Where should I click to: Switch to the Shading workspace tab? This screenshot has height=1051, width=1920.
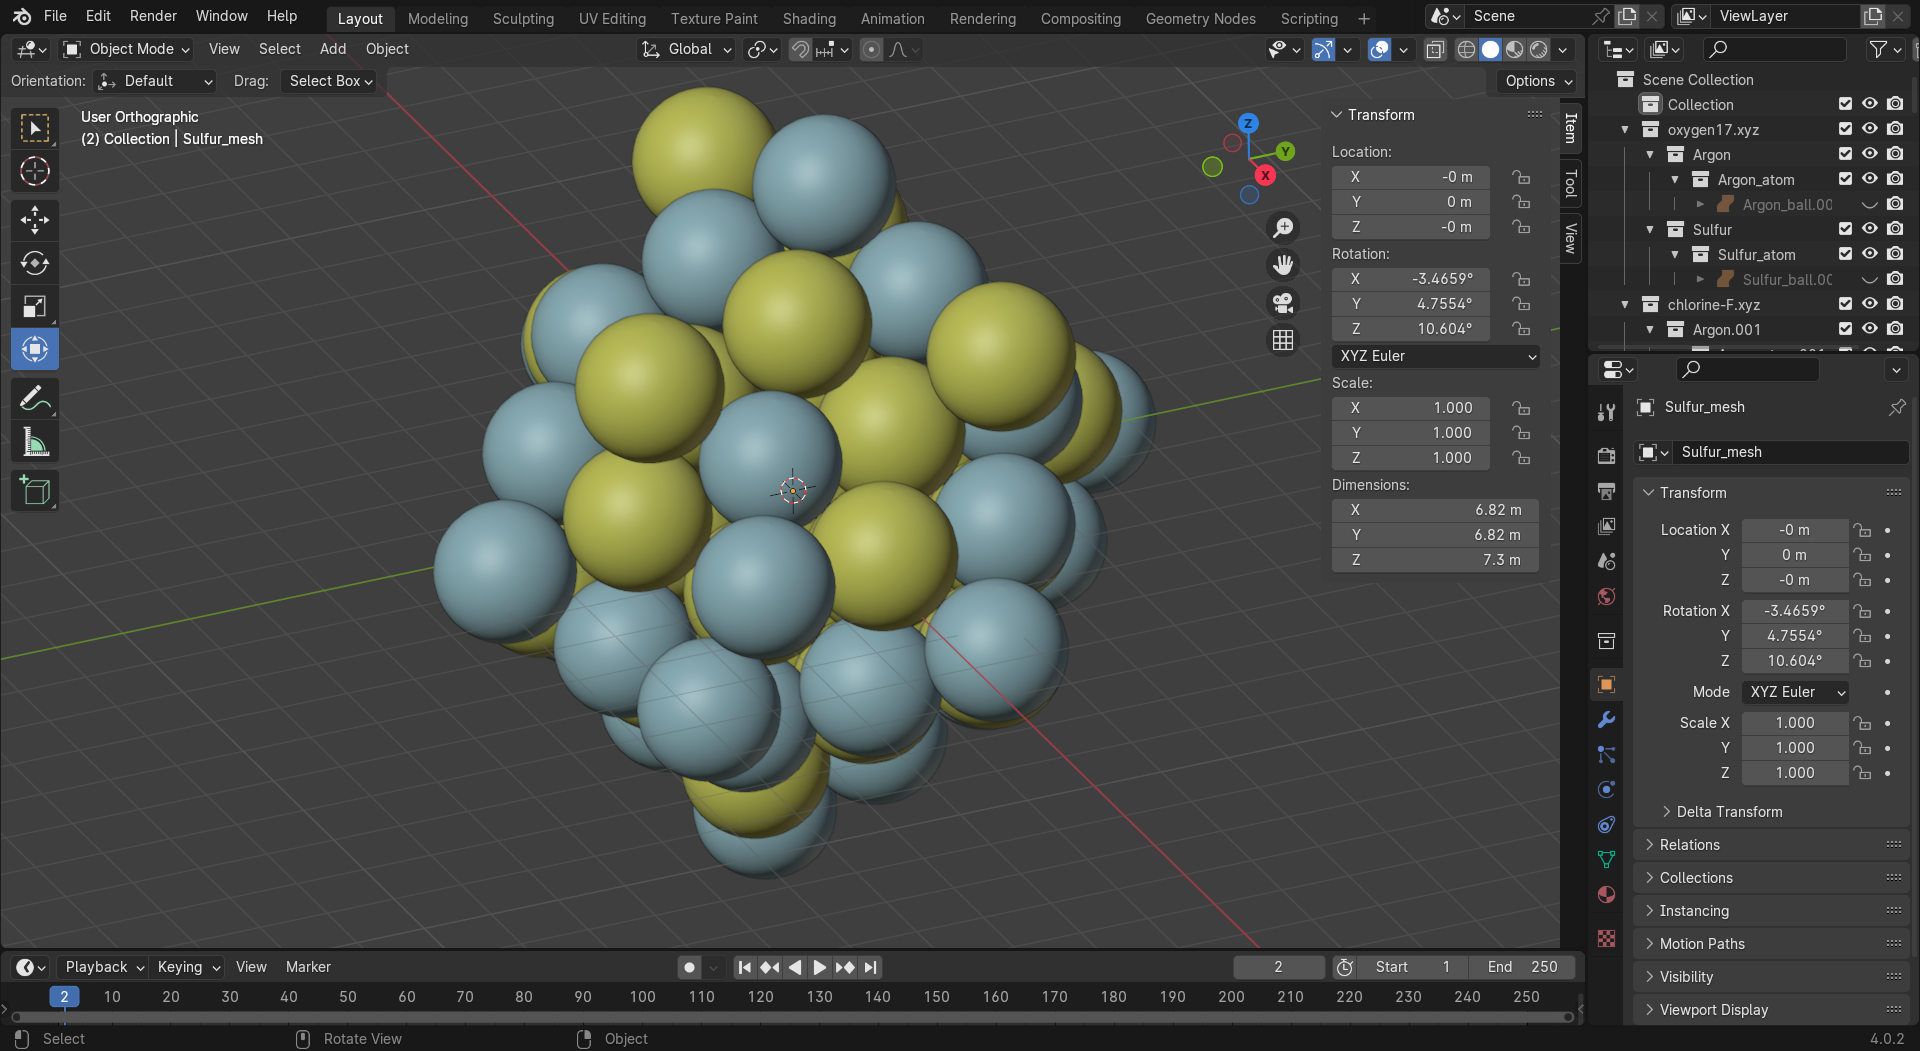pyautogui.click(x=808, y=18)
